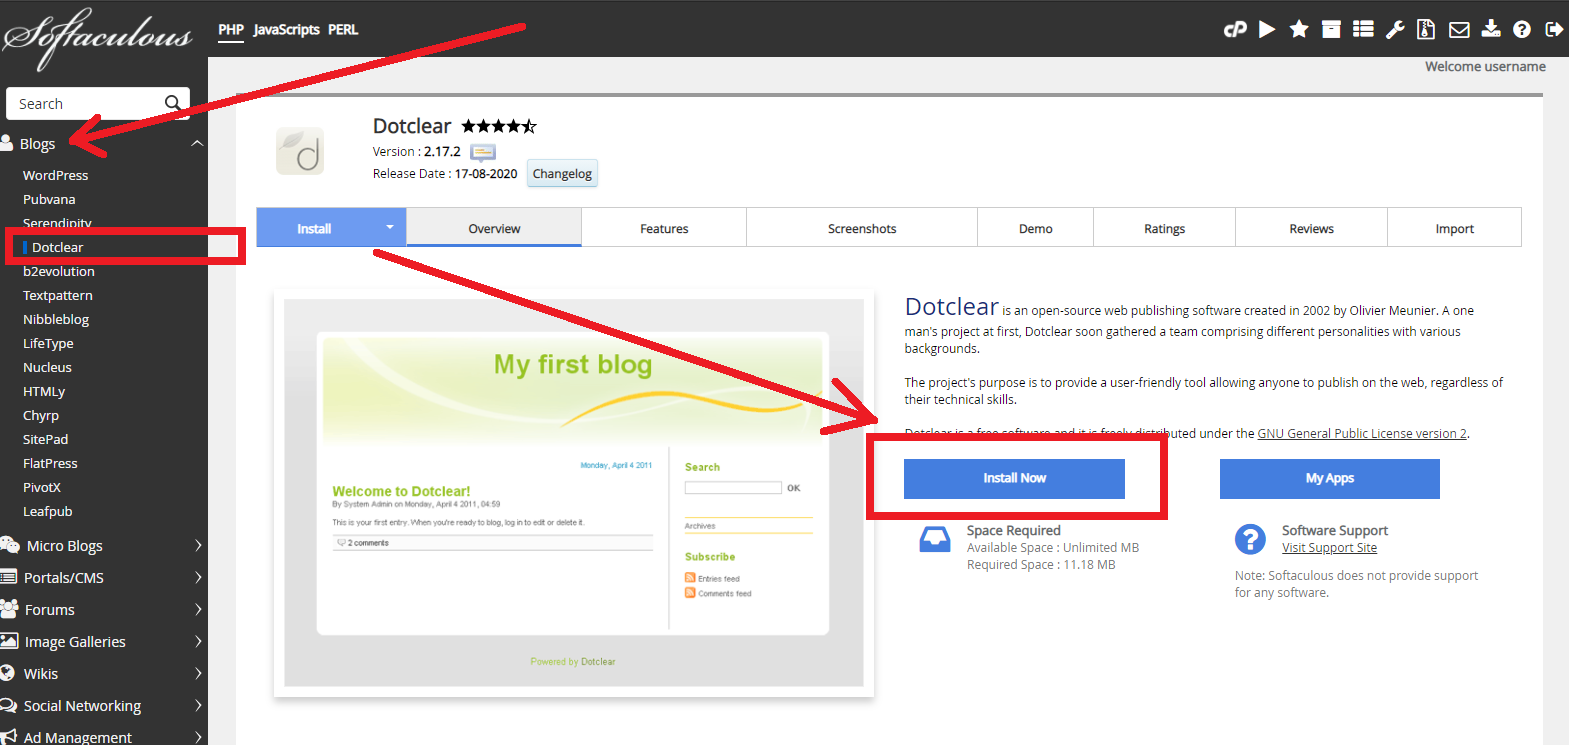Click the play (demos) icon in top bar
The width and height of the screenshot is (1569, 745).
(x=1267, y=29)
